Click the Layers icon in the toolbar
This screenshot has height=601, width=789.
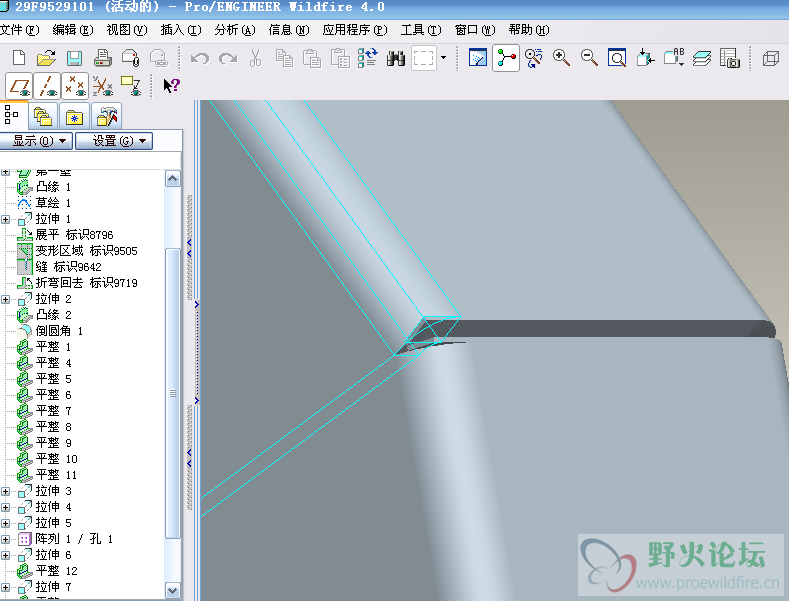[702, 58]
